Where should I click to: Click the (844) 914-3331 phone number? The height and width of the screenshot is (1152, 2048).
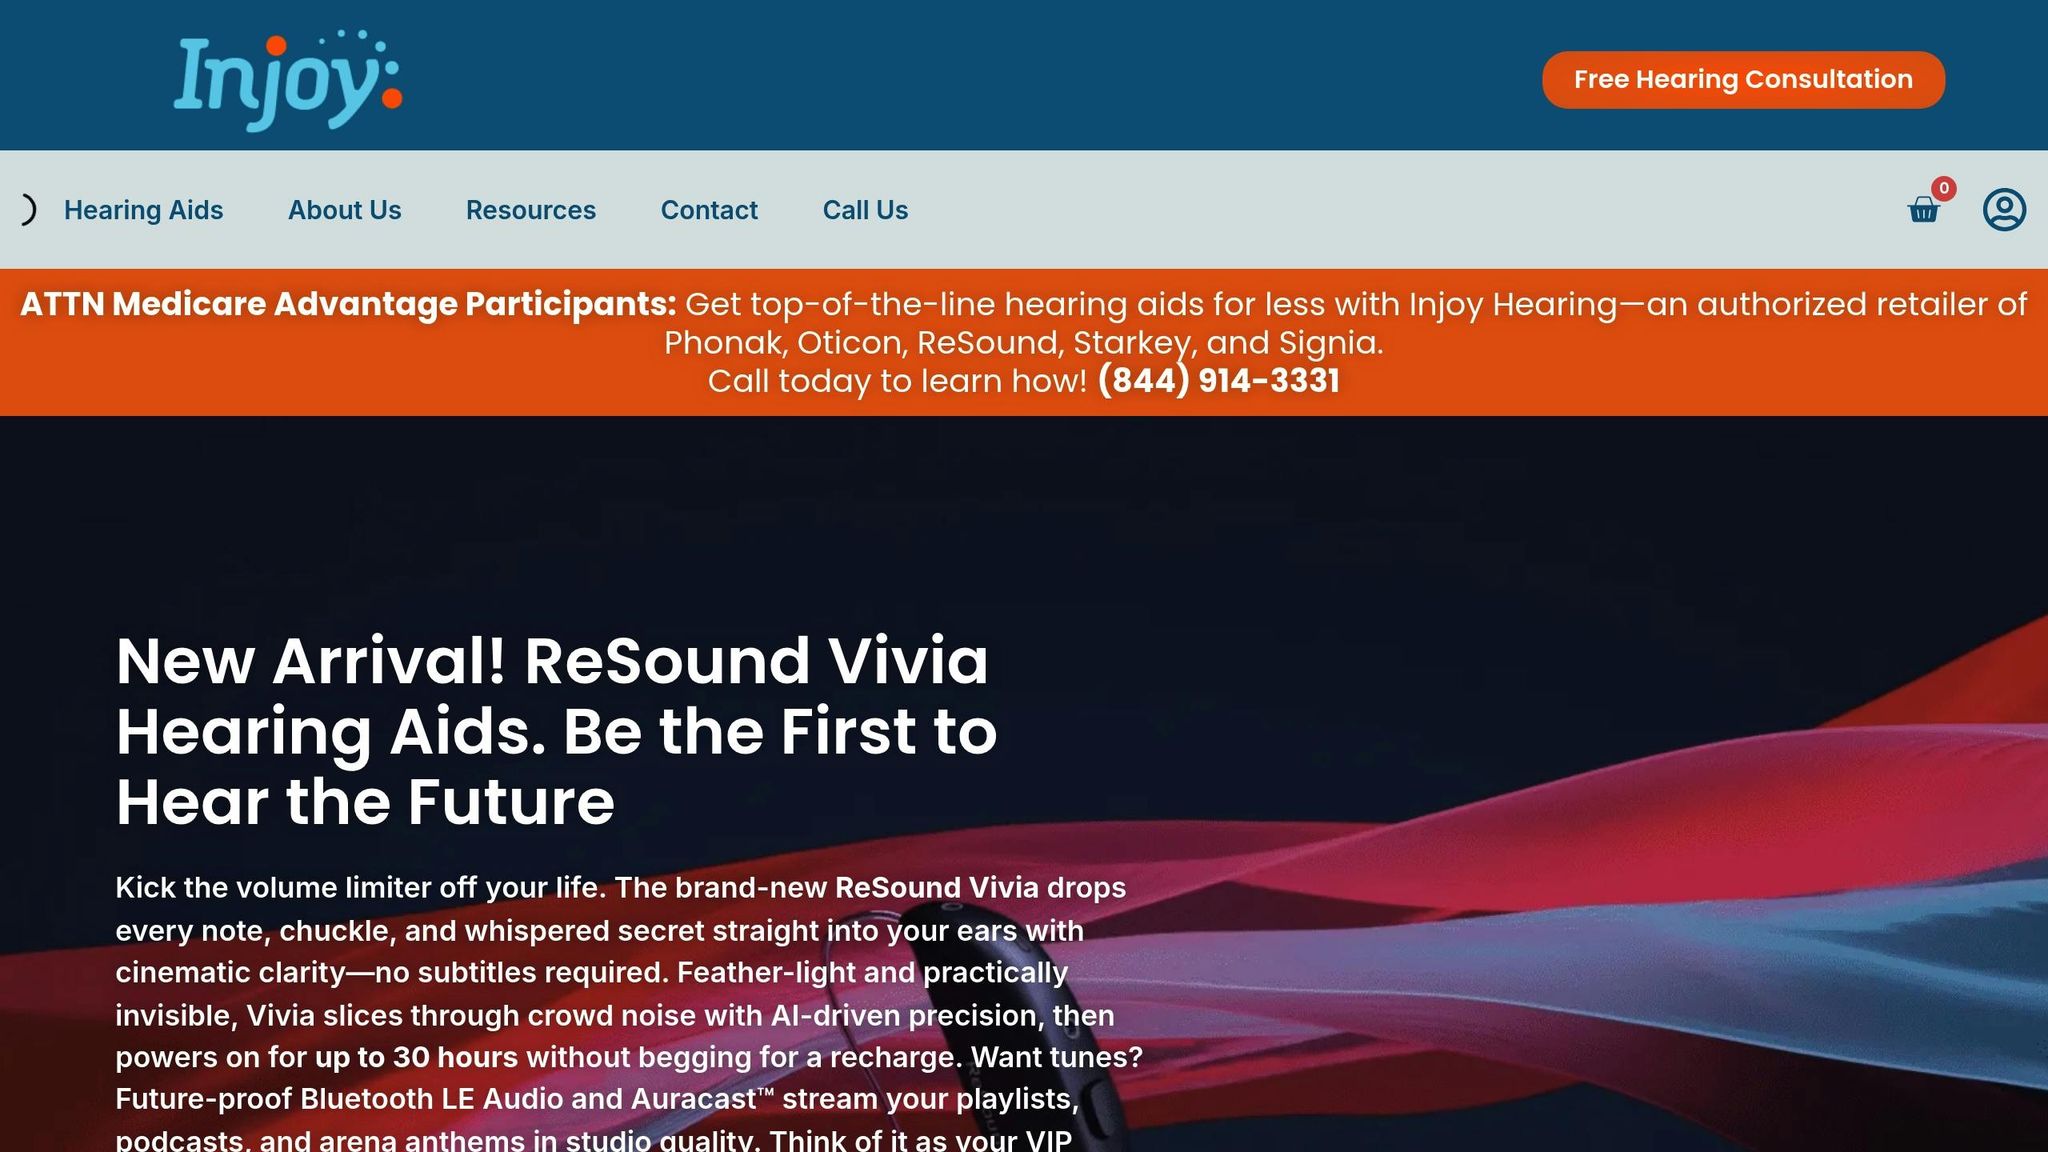(1218, 381)
